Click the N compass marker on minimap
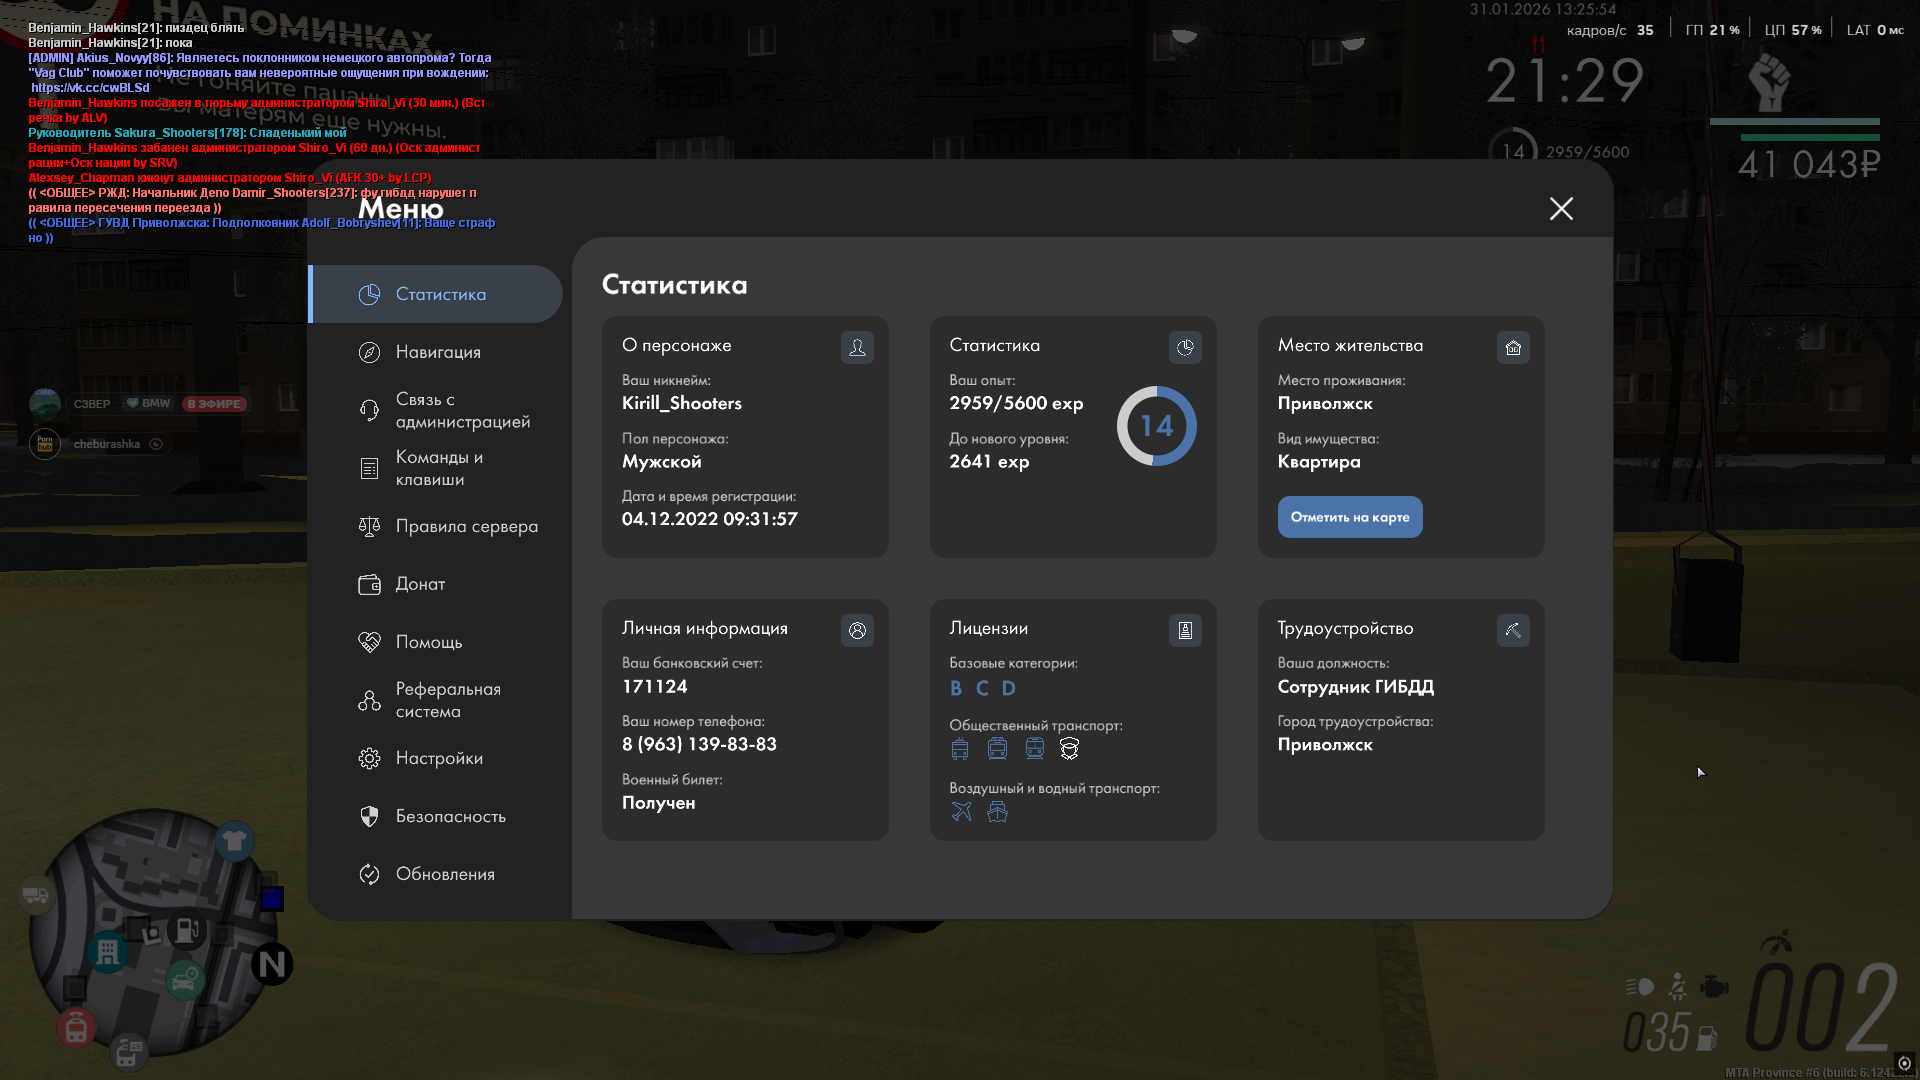 pyautogui.click(x=271, y=965)
